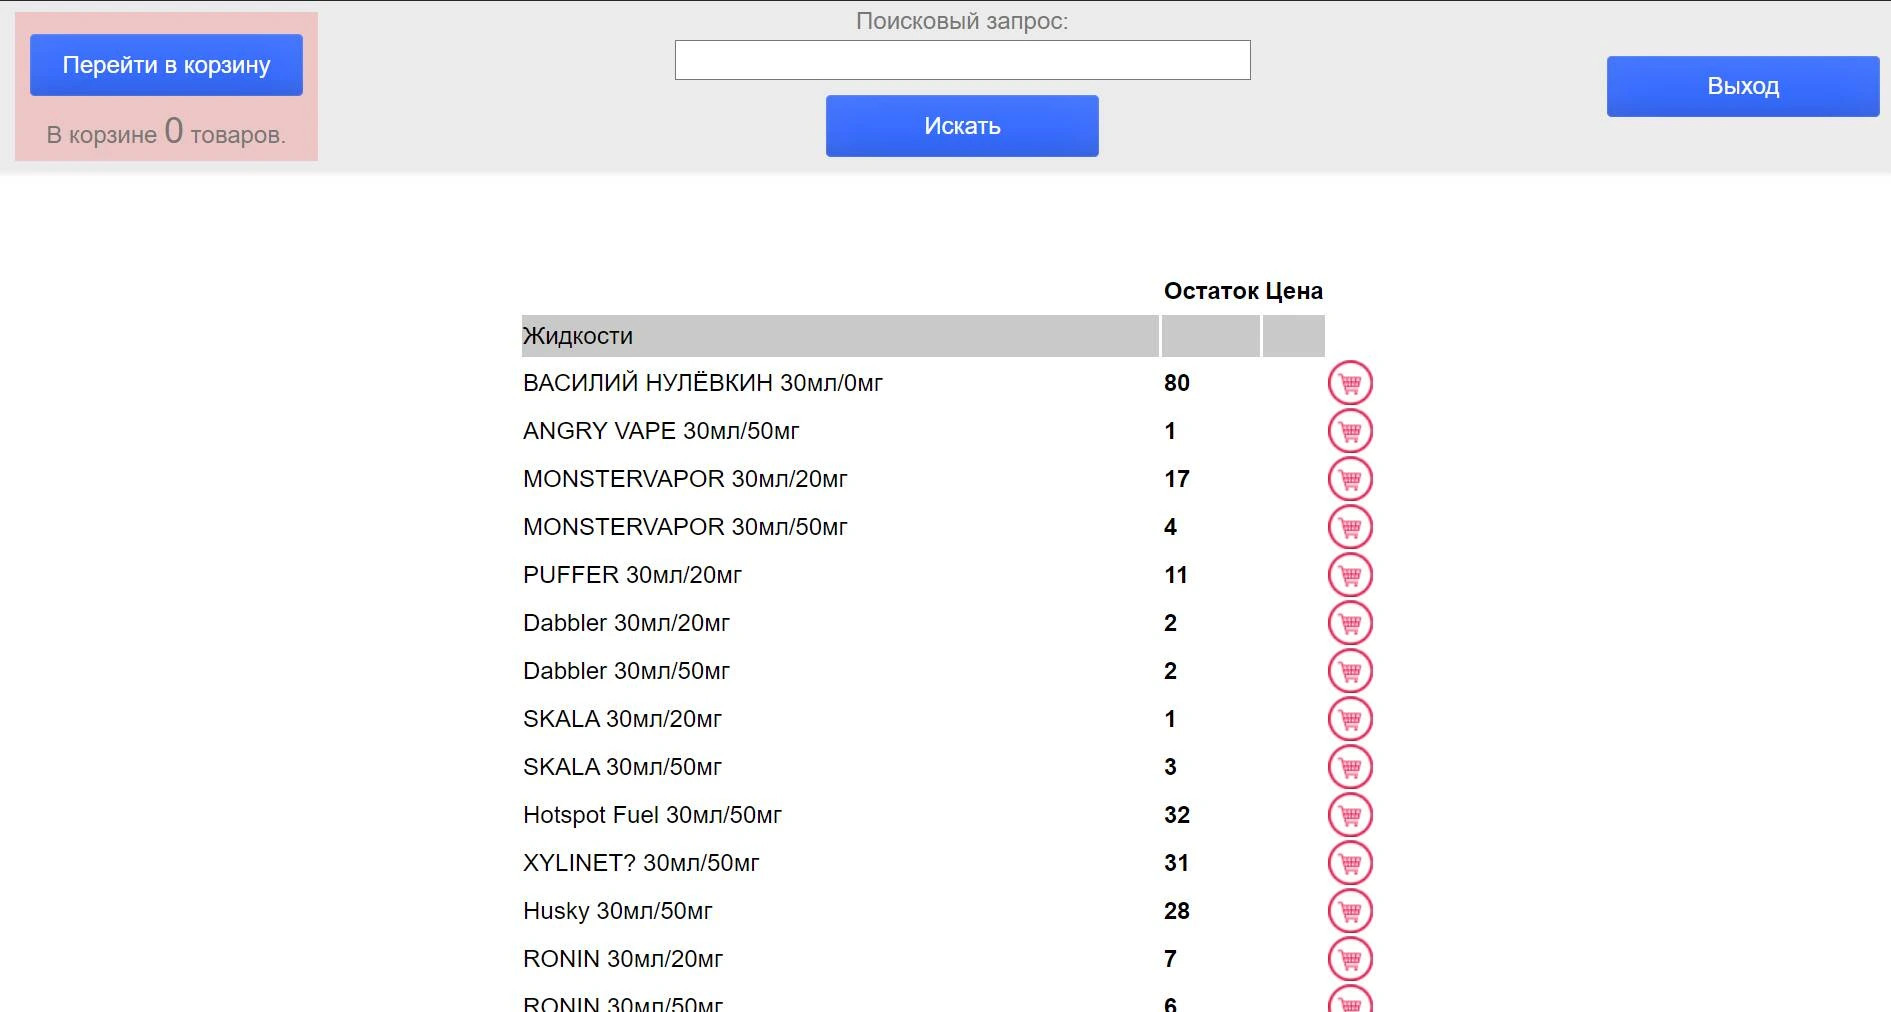The image size is (1891, 1012).
Task: Focus the Поисковый запрос search field
Action: (962, 60)
